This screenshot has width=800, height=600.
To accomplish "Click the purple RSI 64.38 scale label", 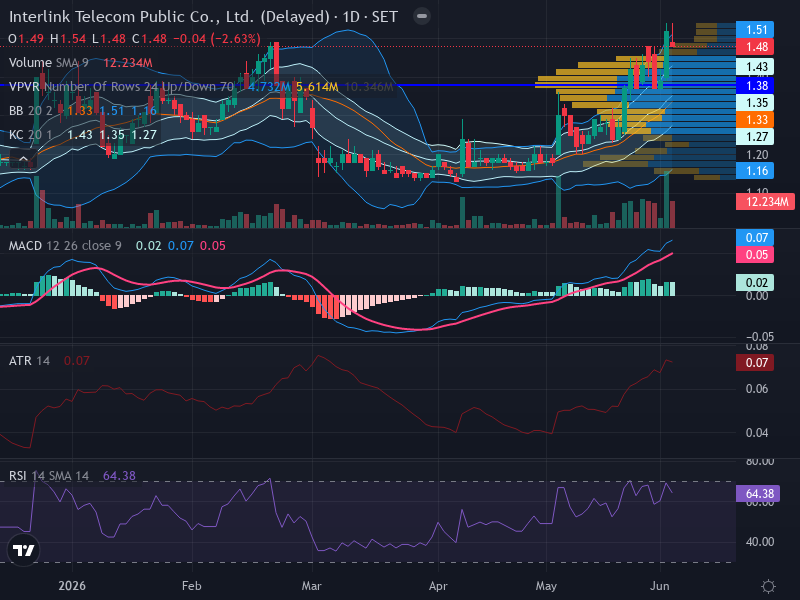I will pos(758,494).
